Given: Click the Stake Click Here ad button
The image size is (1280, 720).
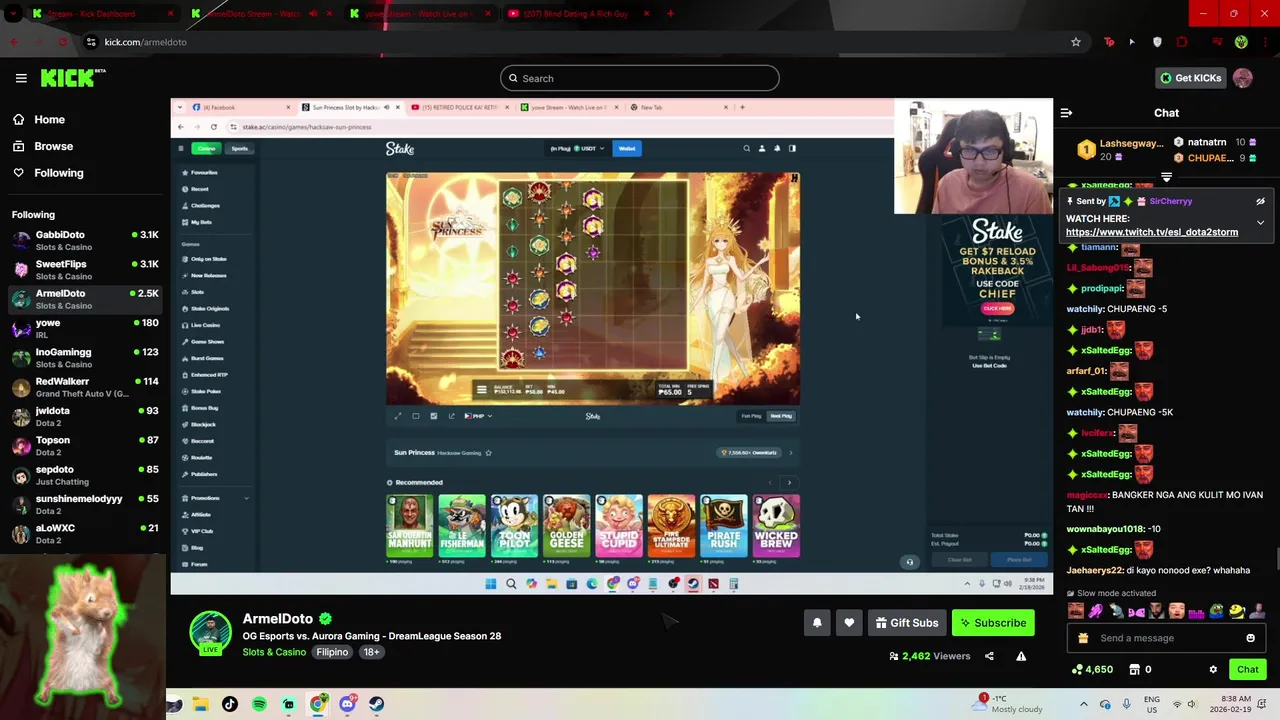Looking at the screenshot, I should coord(997,308).
